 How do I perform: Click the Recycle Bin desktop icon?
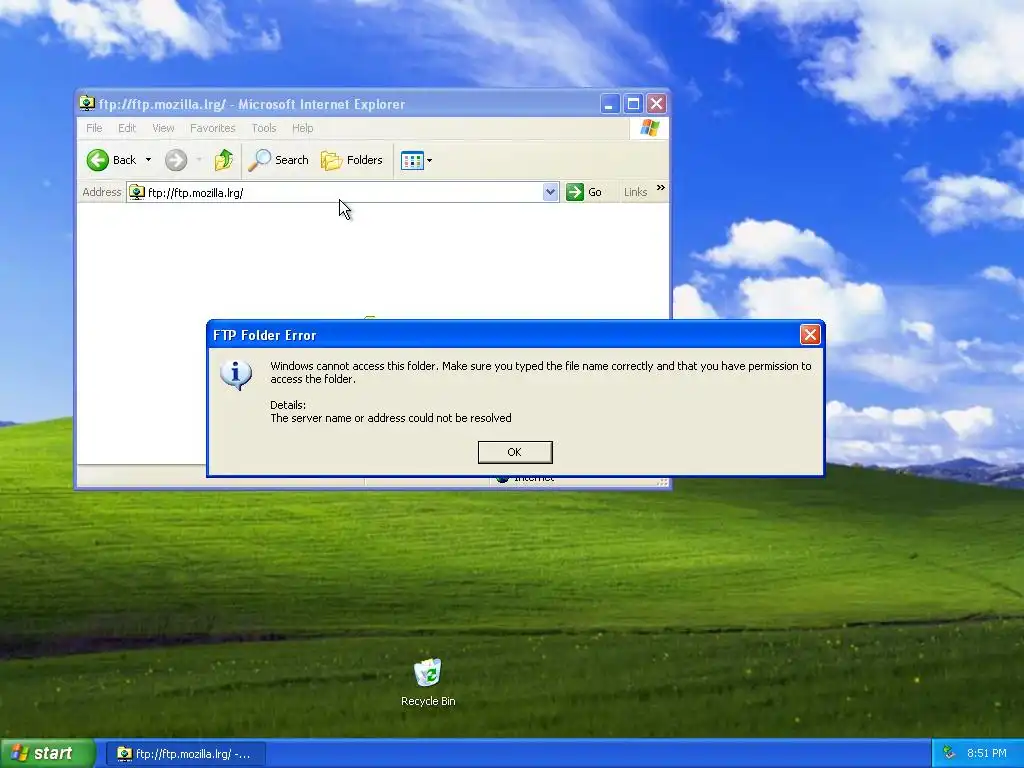[x=428, y=682]
